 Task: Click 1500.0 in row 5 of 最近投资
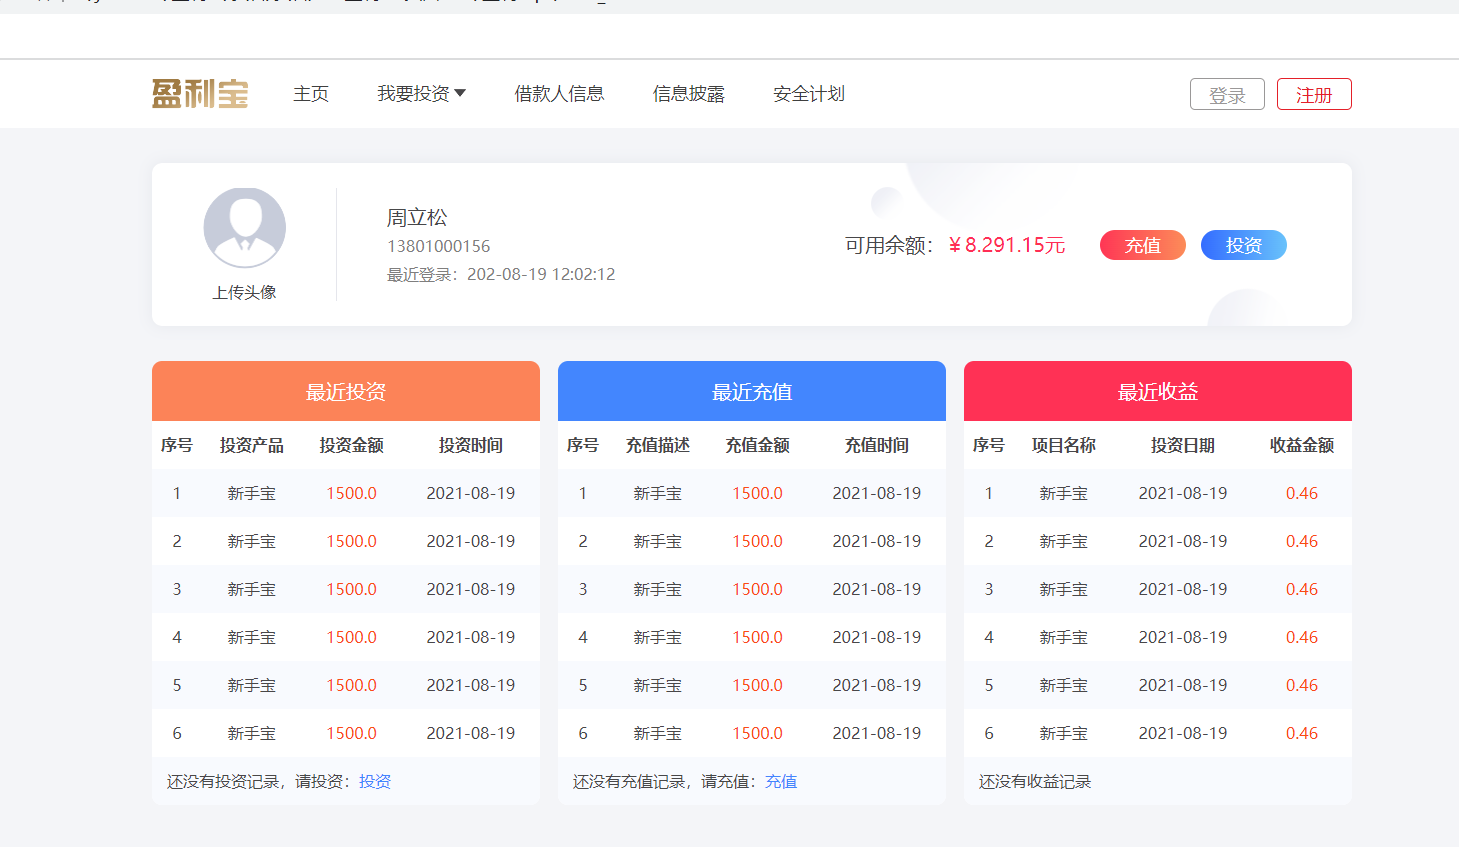(352, 685)
